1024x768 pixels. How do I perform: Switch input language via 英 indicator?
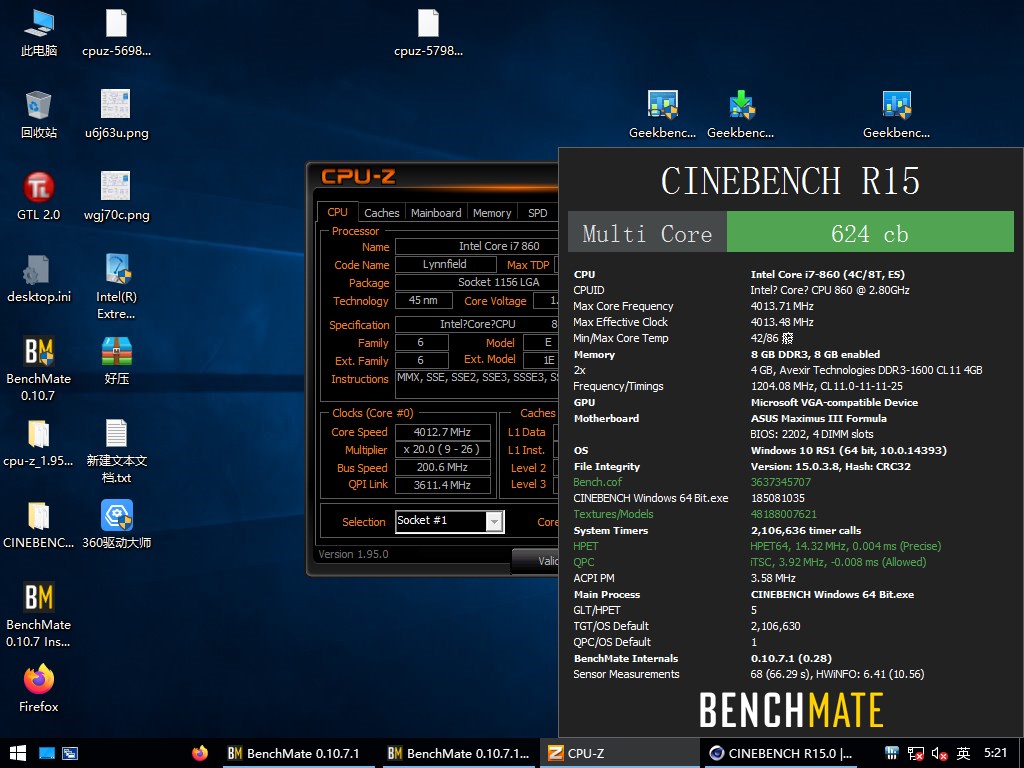click(963, 753)
